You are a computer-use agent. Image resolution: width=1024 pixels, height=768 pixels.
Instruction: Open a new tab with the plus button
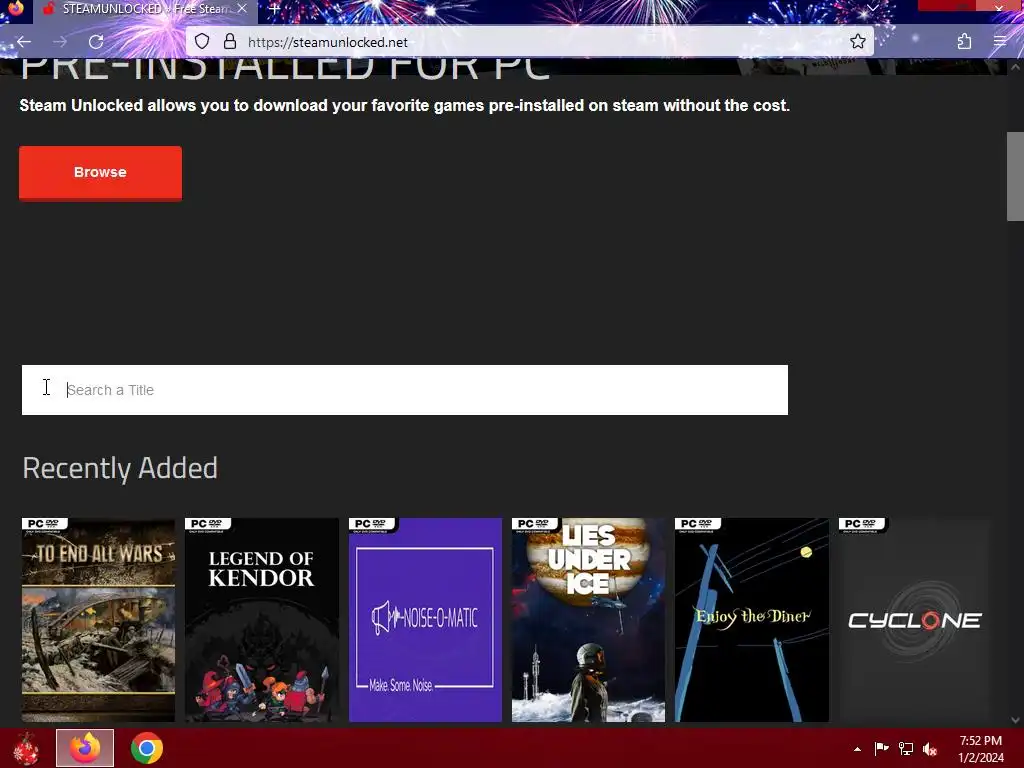coord(275,9)
